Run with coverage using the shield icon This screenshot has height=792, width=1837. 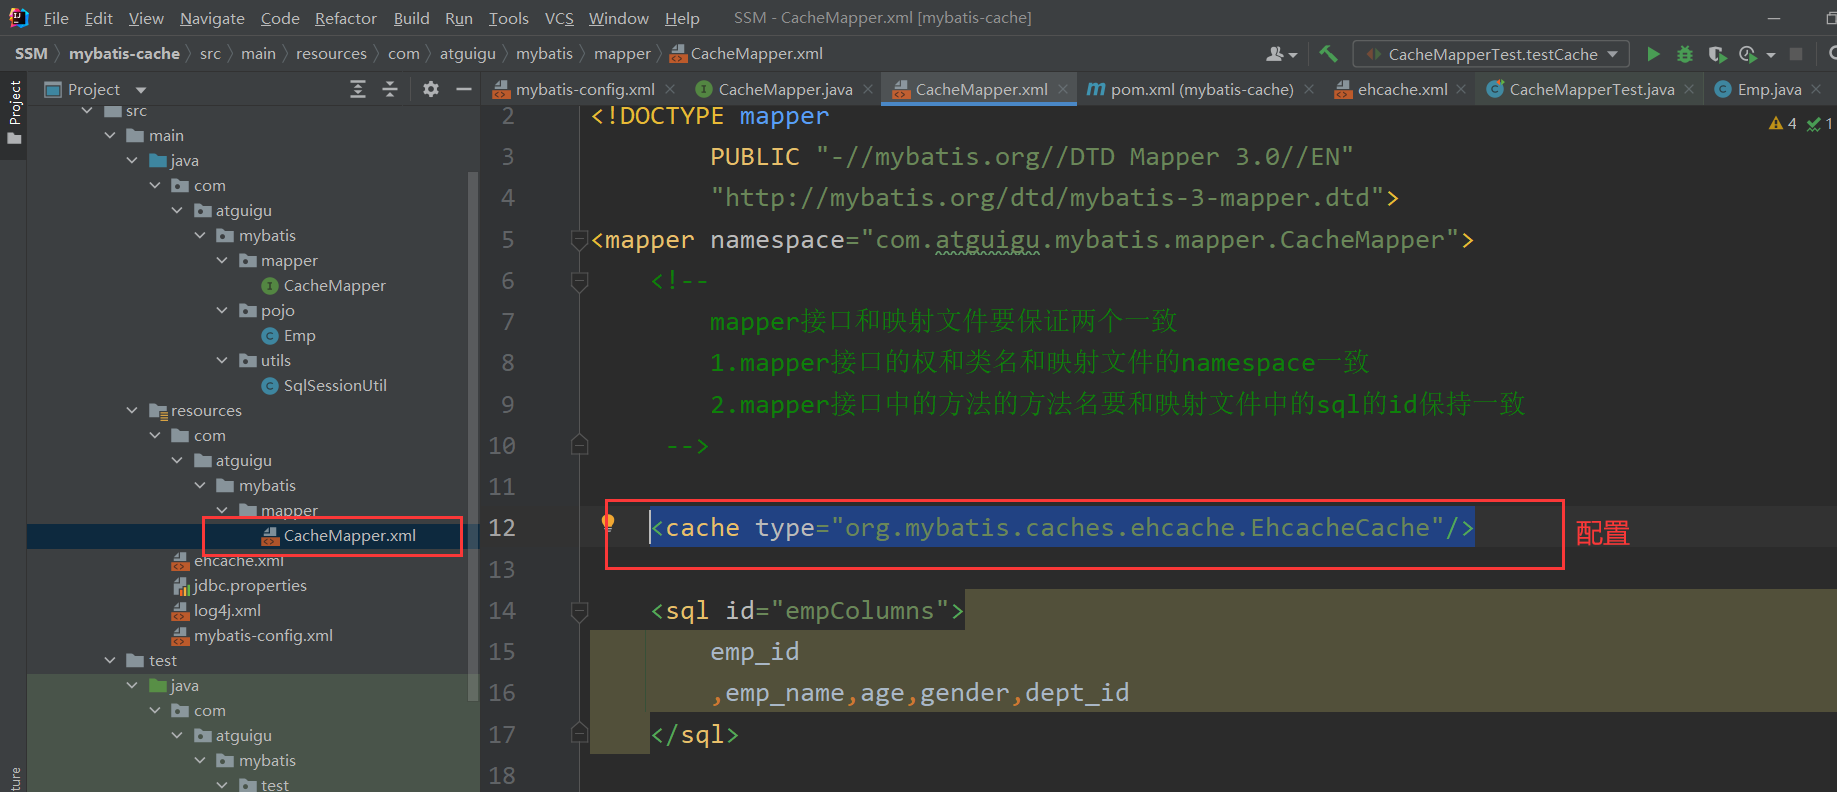1716,54
